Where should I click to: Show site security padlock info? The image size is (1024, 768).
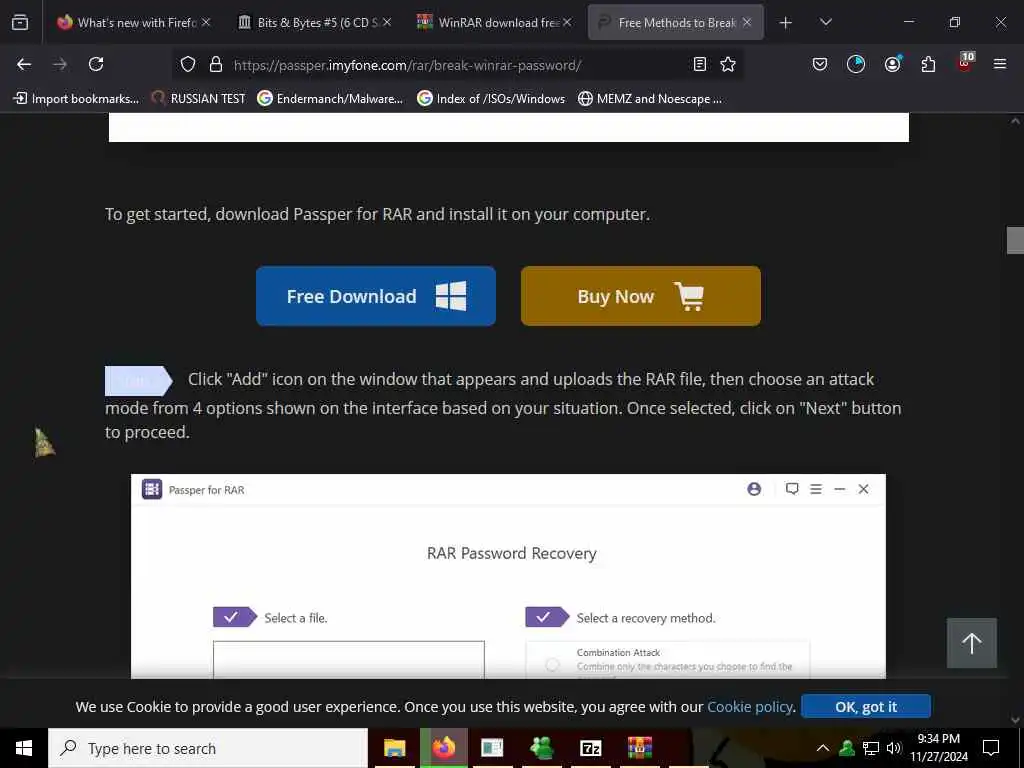click(x=216, y=64)
